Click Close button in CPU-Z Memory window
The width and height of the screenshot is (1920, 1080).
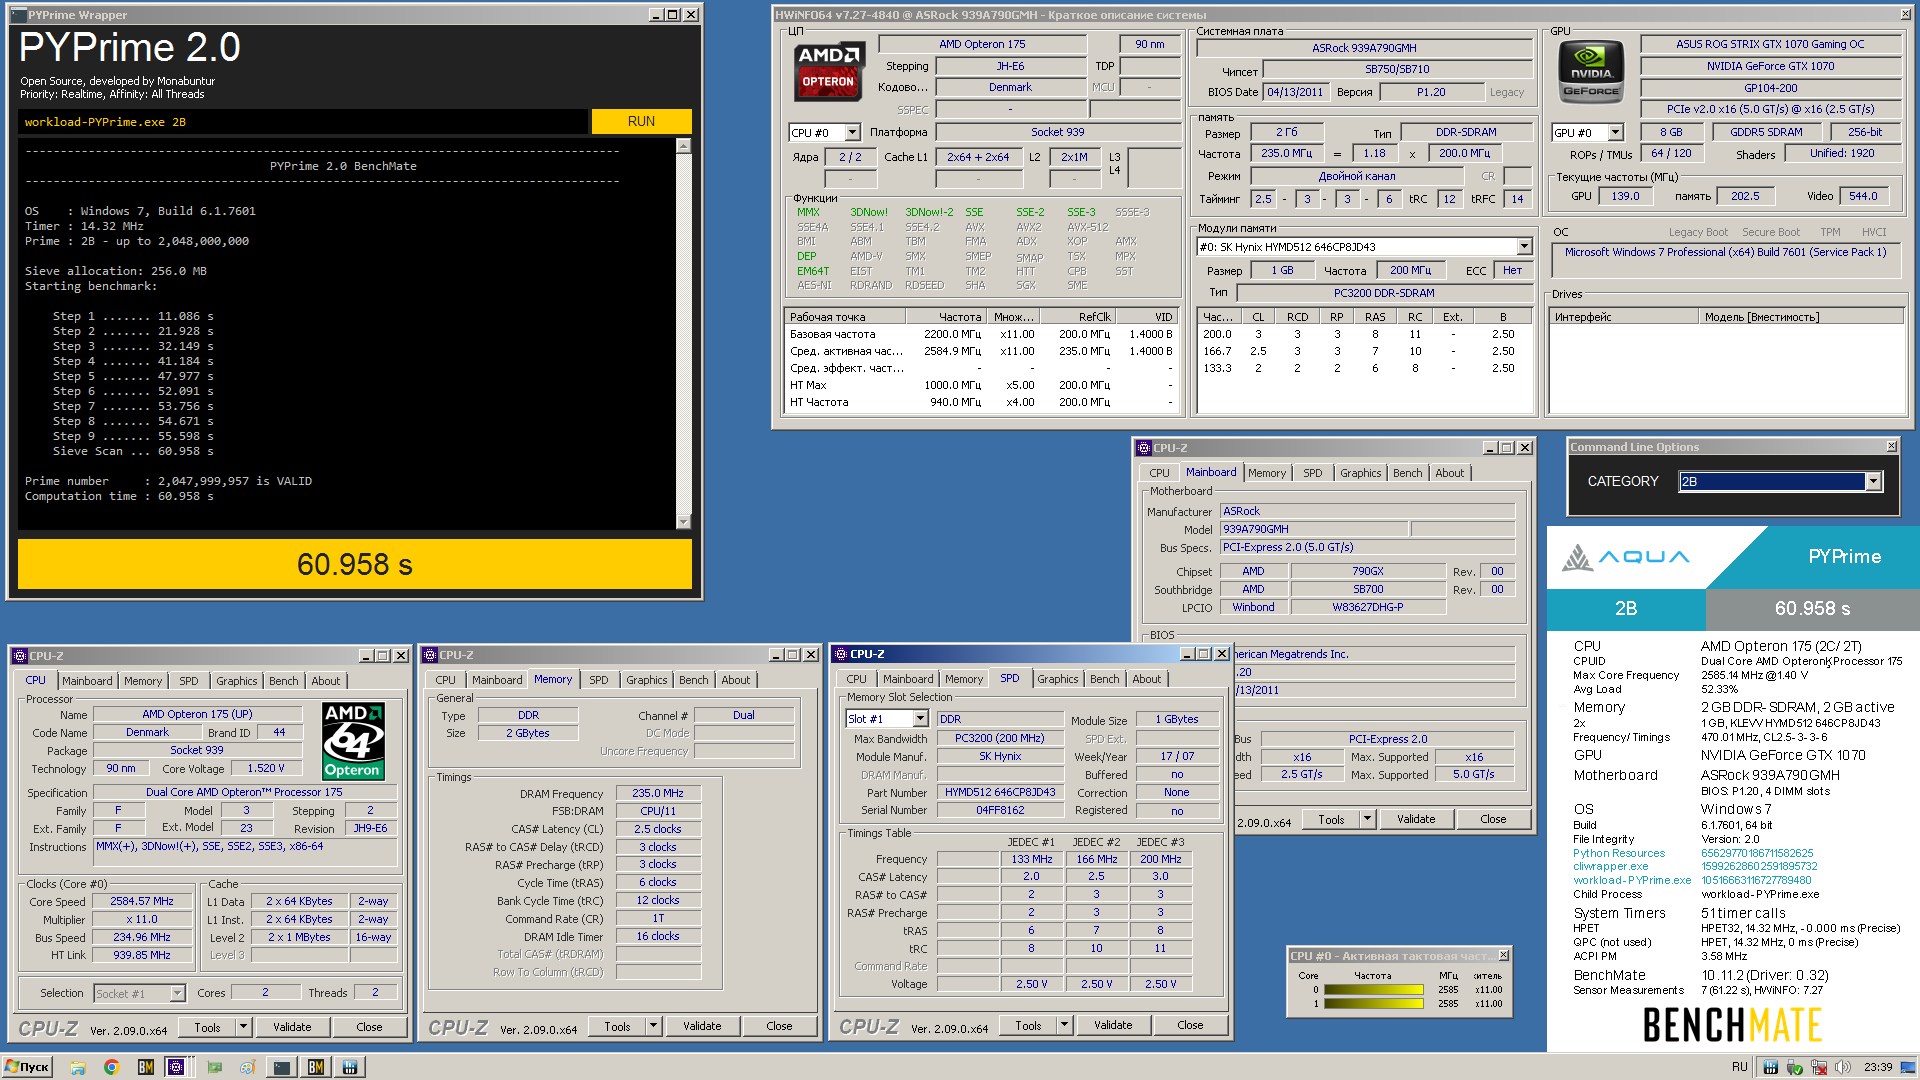779,1026
